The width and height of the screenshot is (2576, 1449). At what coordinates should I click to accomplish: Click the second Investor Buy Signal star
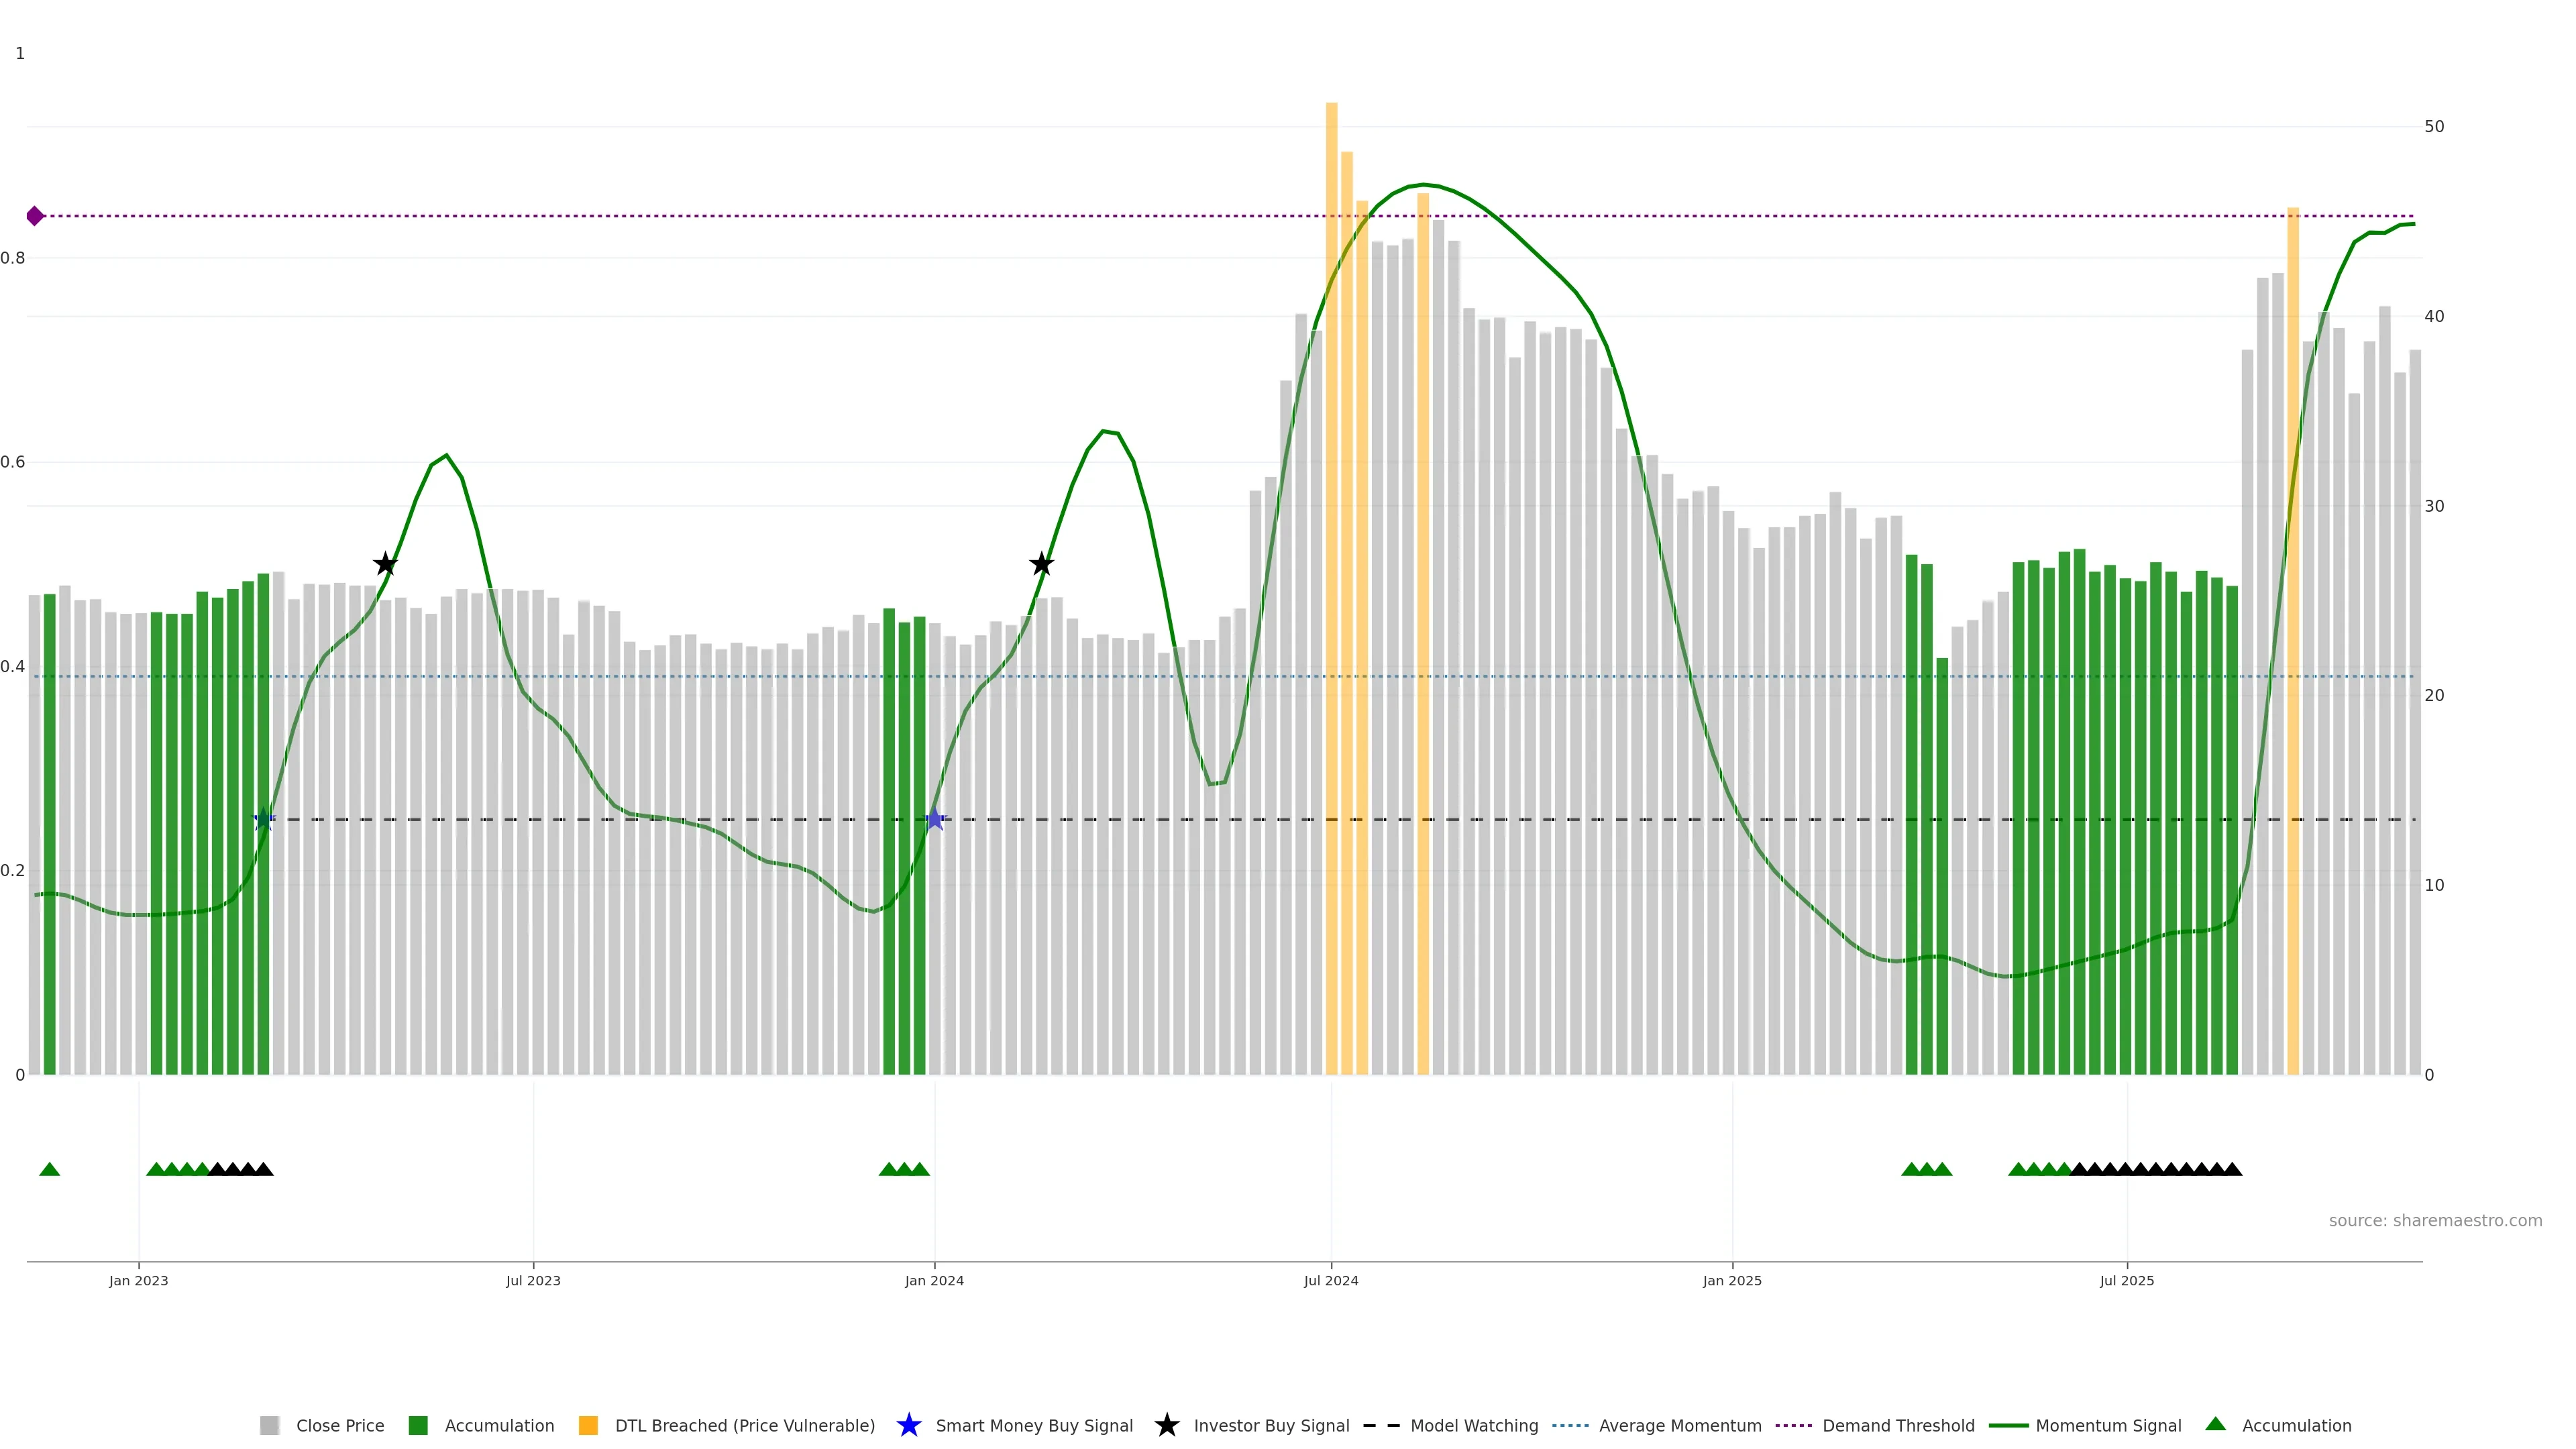click(1041, 564)
